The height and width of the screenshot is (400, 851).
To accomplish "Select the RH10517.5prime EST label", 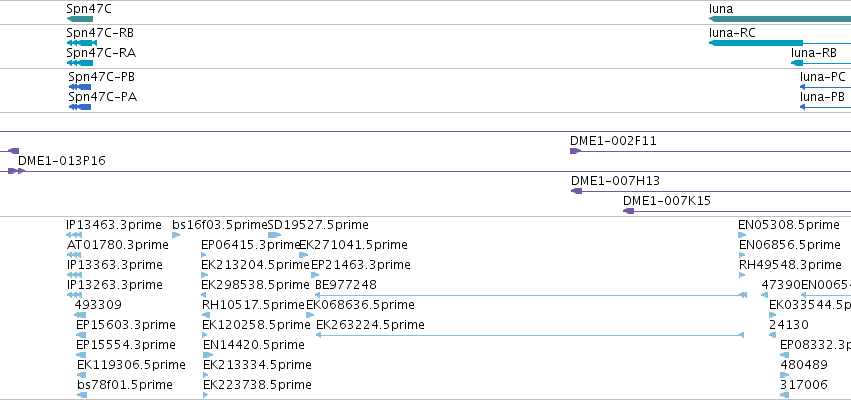I will pos(253,305).
